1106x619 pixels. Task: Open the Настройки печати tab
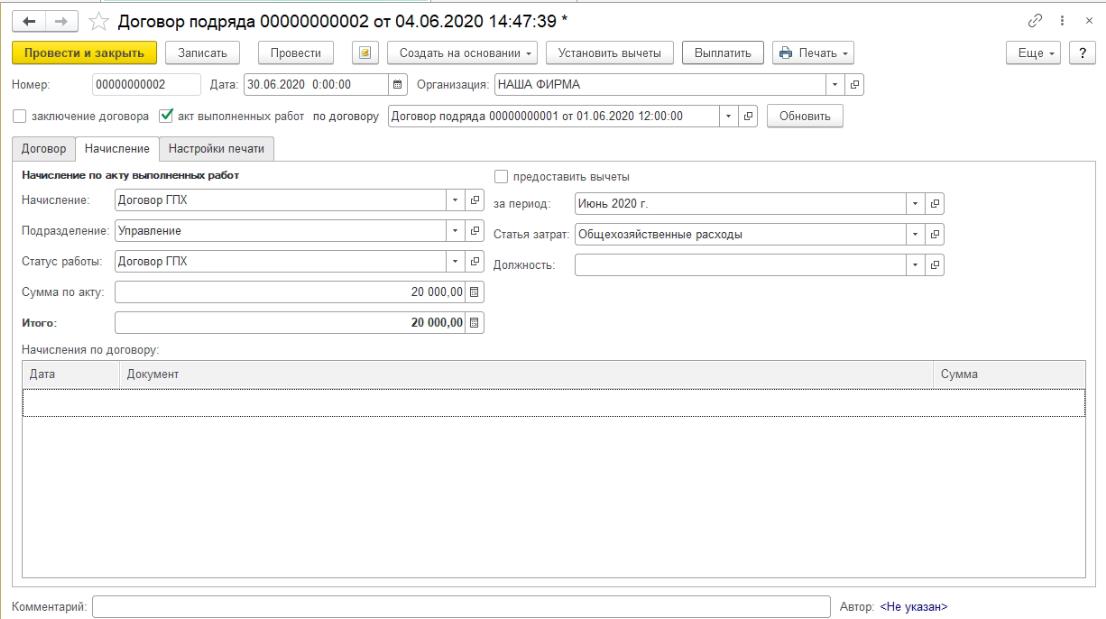[x=217, y=149]
